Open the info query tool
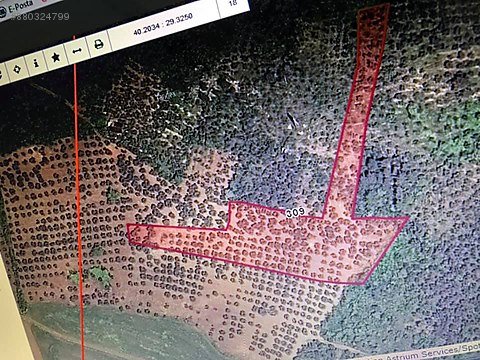 pyautogui.click(x=36, y=62)
